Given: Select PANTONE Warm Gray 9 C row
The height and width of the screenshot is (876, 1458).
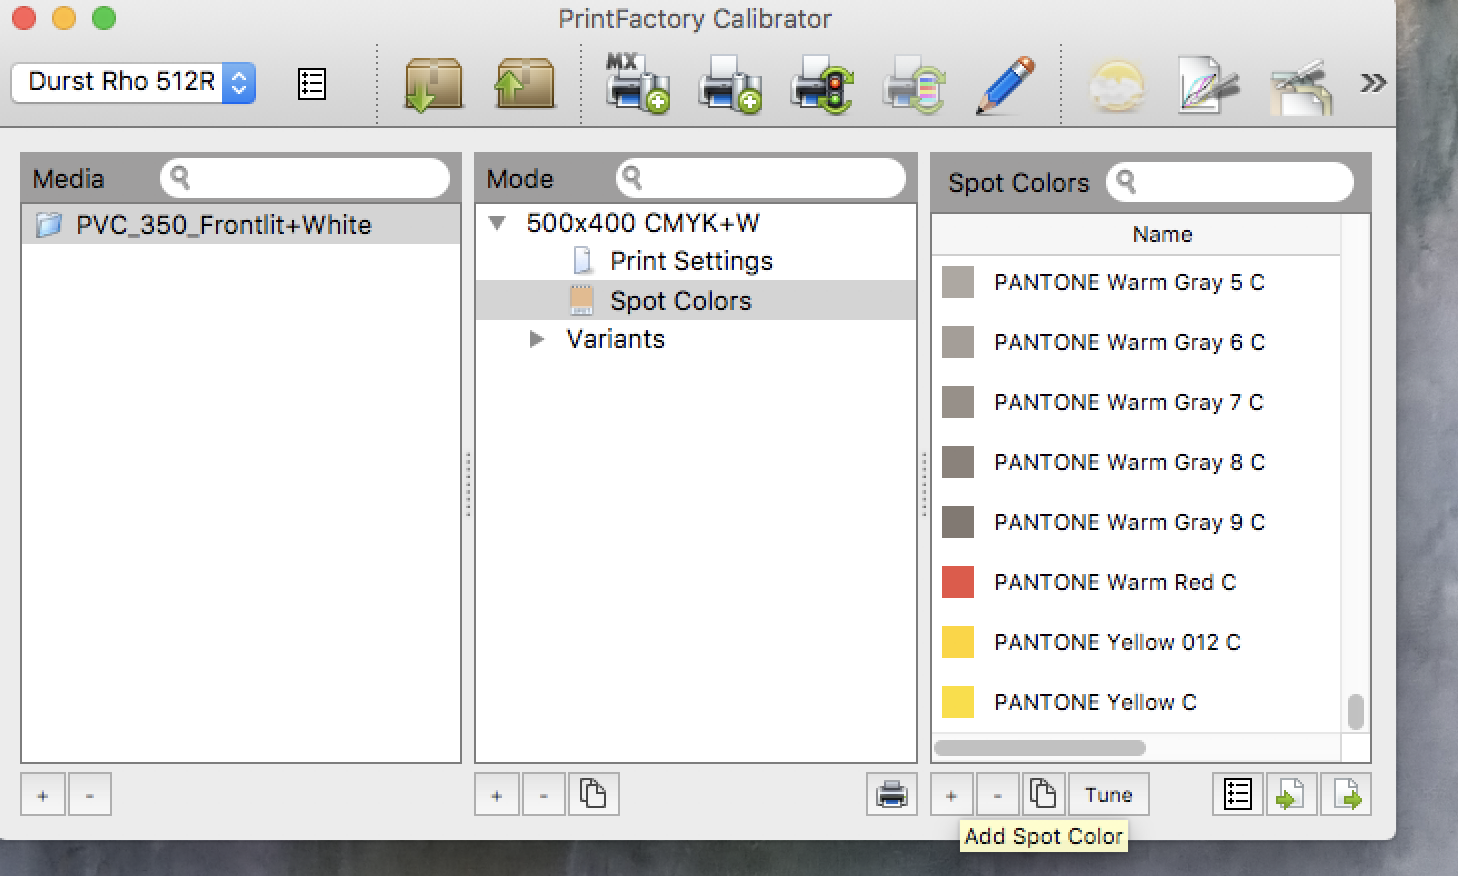Looking at the screenshot, I should pyautogui.click(x=1136, y=522).
